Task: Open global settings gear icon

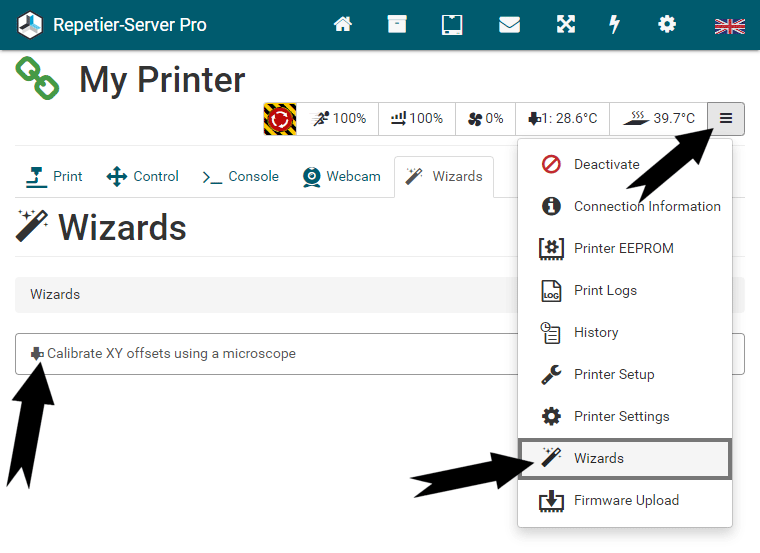Action: pos(667,25)
